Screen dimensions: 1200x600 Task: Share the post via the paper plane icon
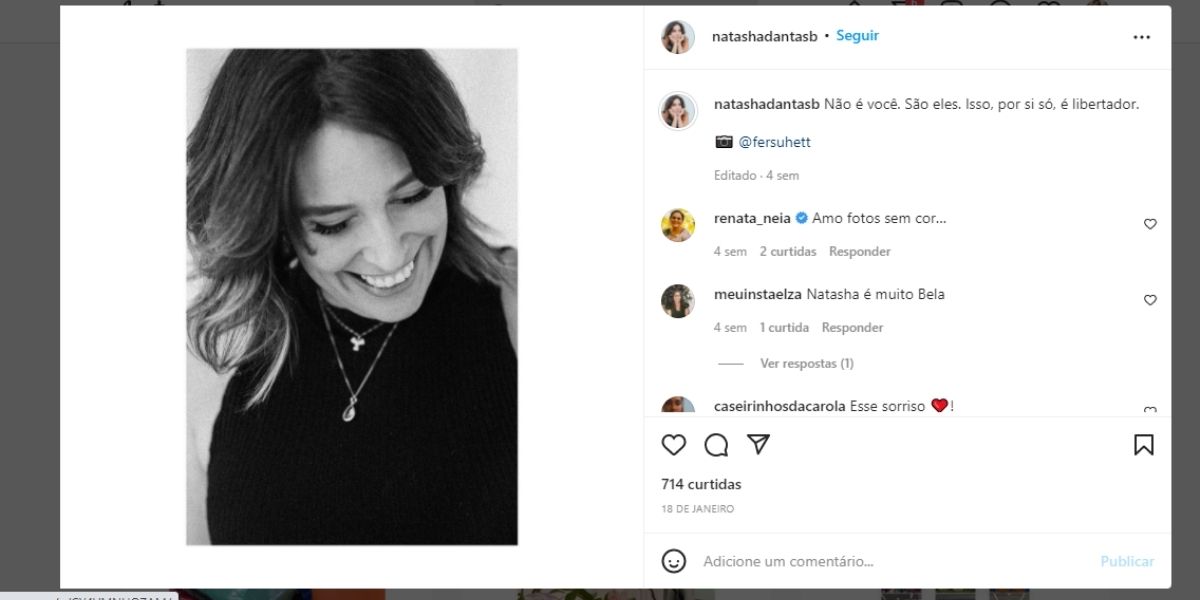point(759,445)
